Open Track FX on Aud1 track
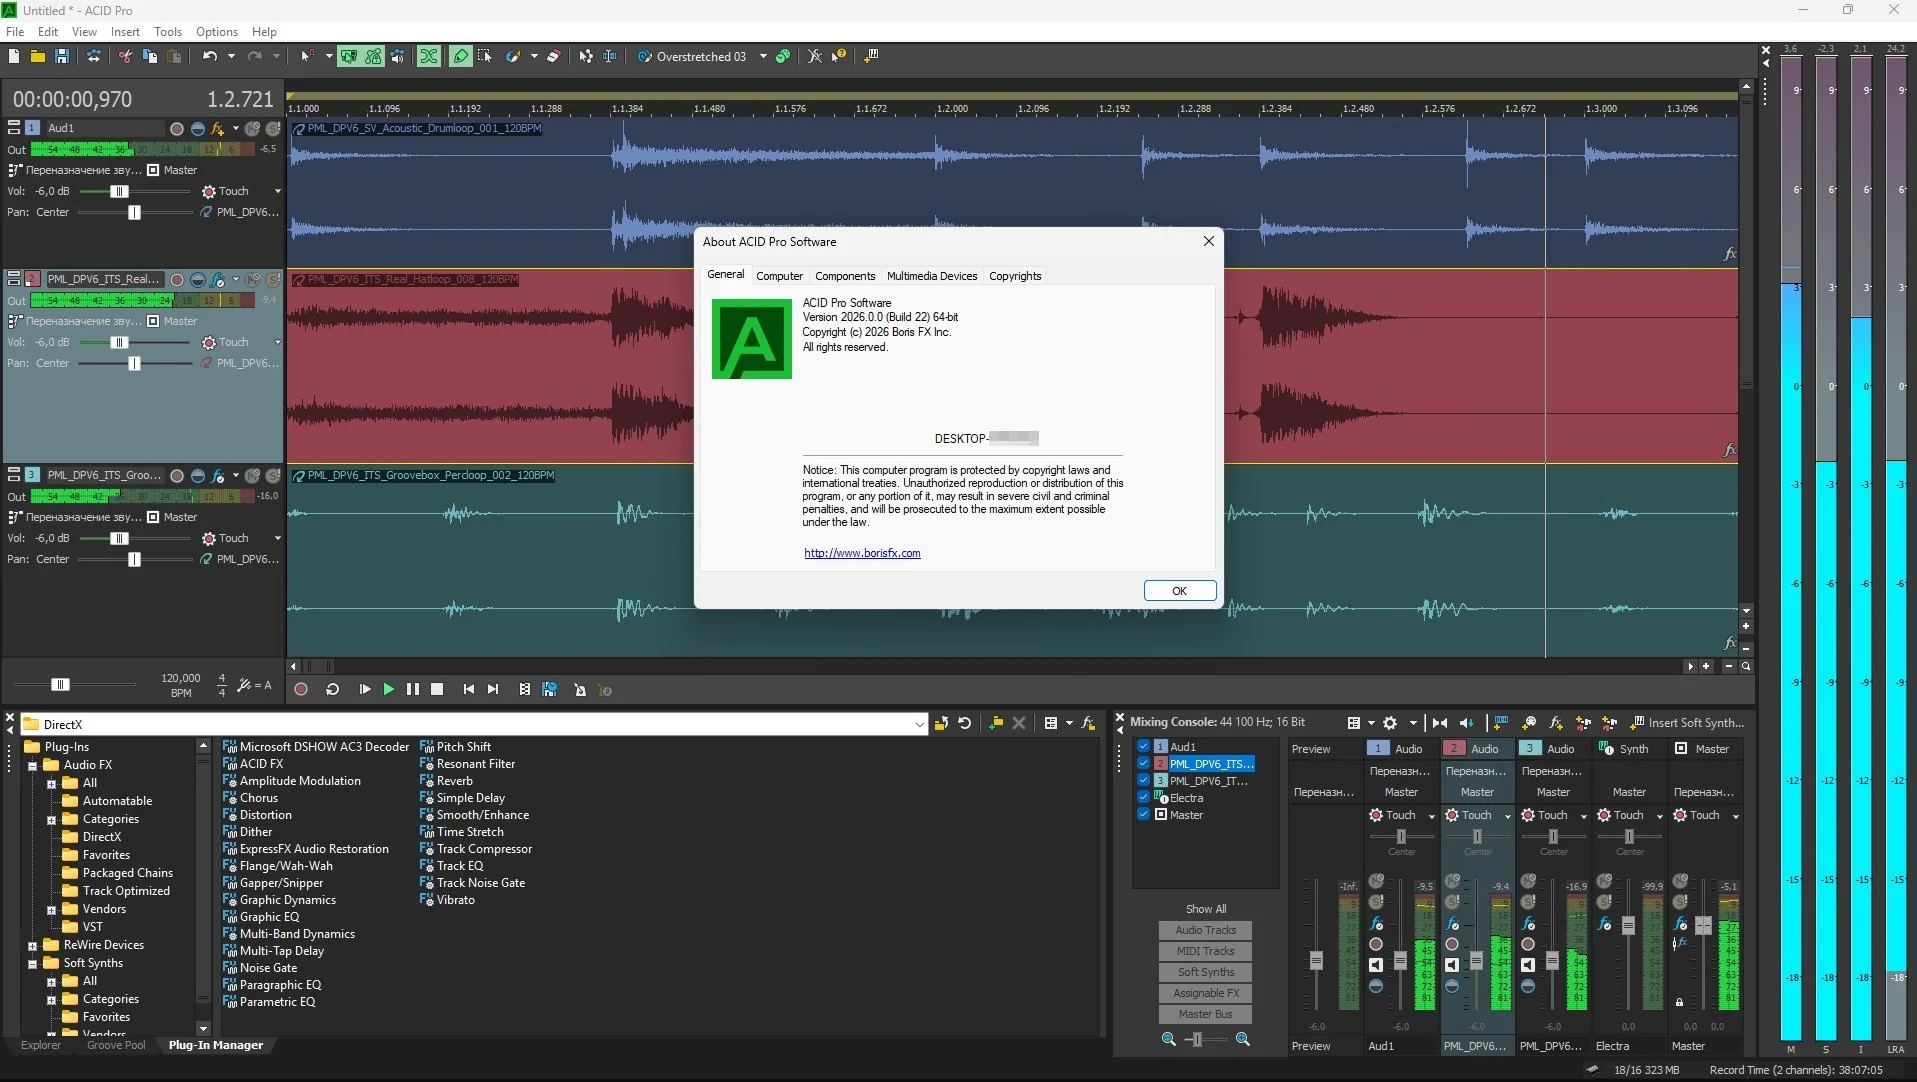Viewport: 1917px width, 1082px height. [x=217, y=128]
